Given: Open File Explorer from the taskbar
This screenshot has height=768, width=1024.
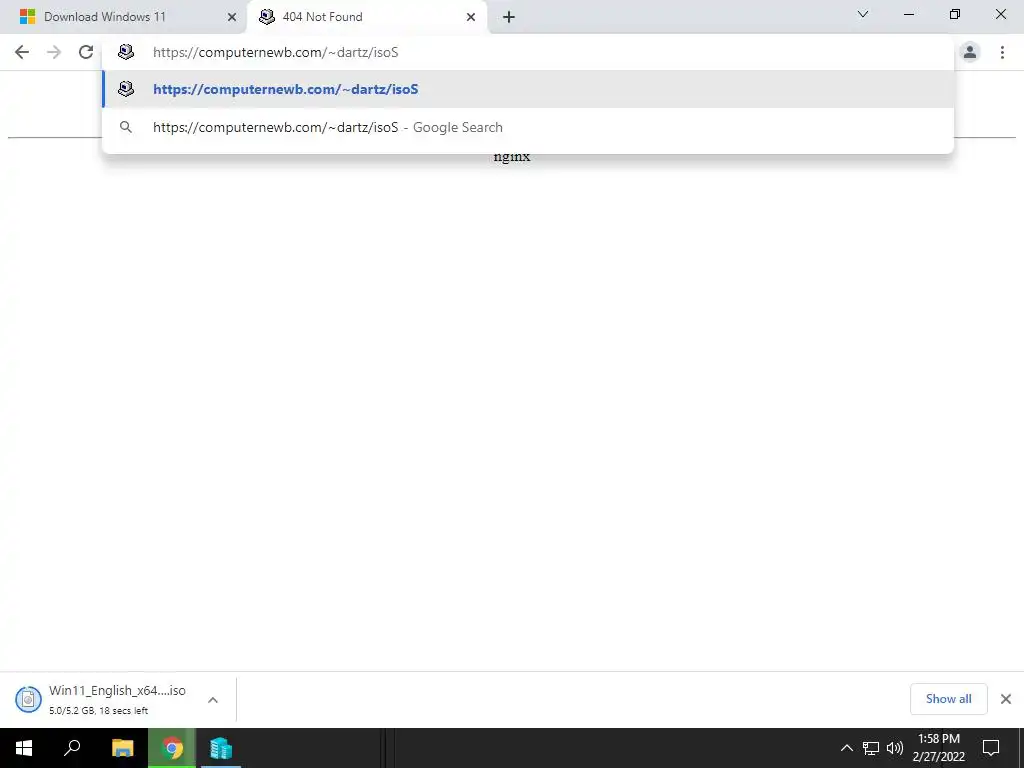Looking at the screenshot, I should coord(122,748).
